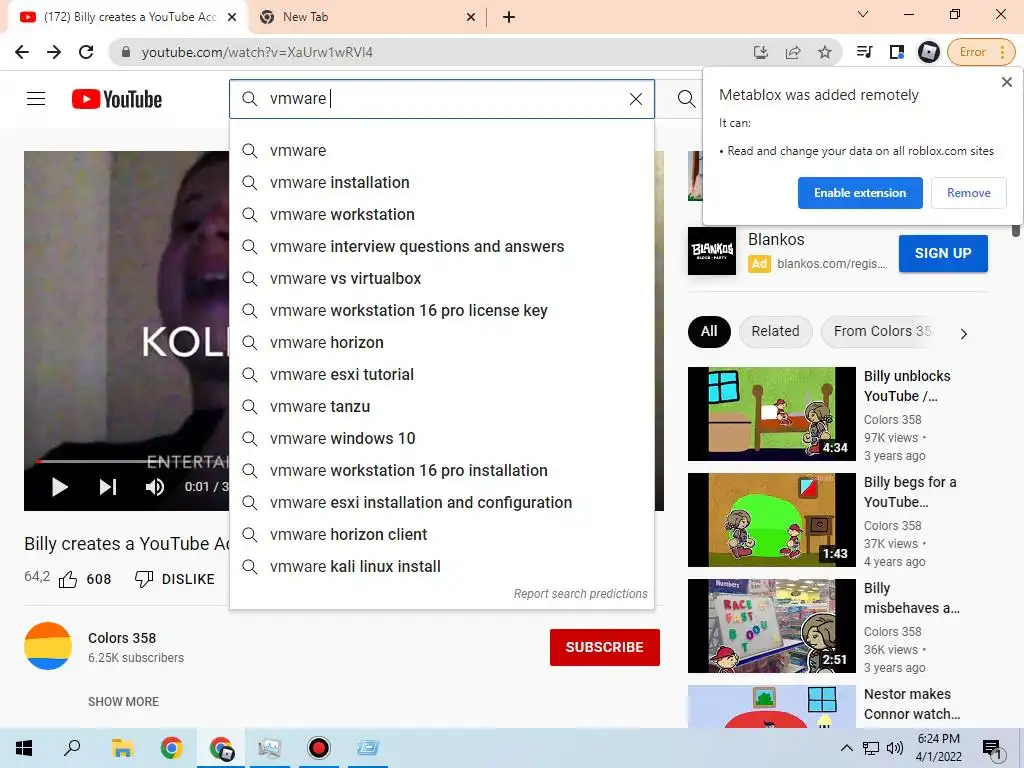This screenshot has width=1024, height=768.
Task: Install the app via the address bar icon
Action: tap(760, 52)
